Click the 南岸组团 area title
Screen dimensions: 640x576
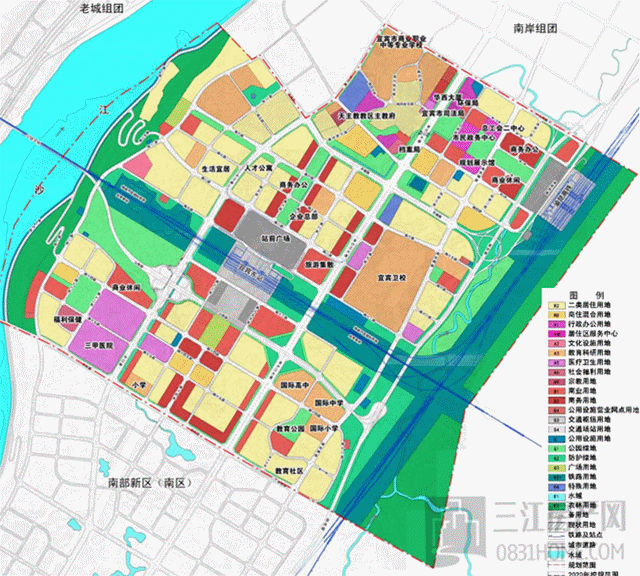coord(535,28)
